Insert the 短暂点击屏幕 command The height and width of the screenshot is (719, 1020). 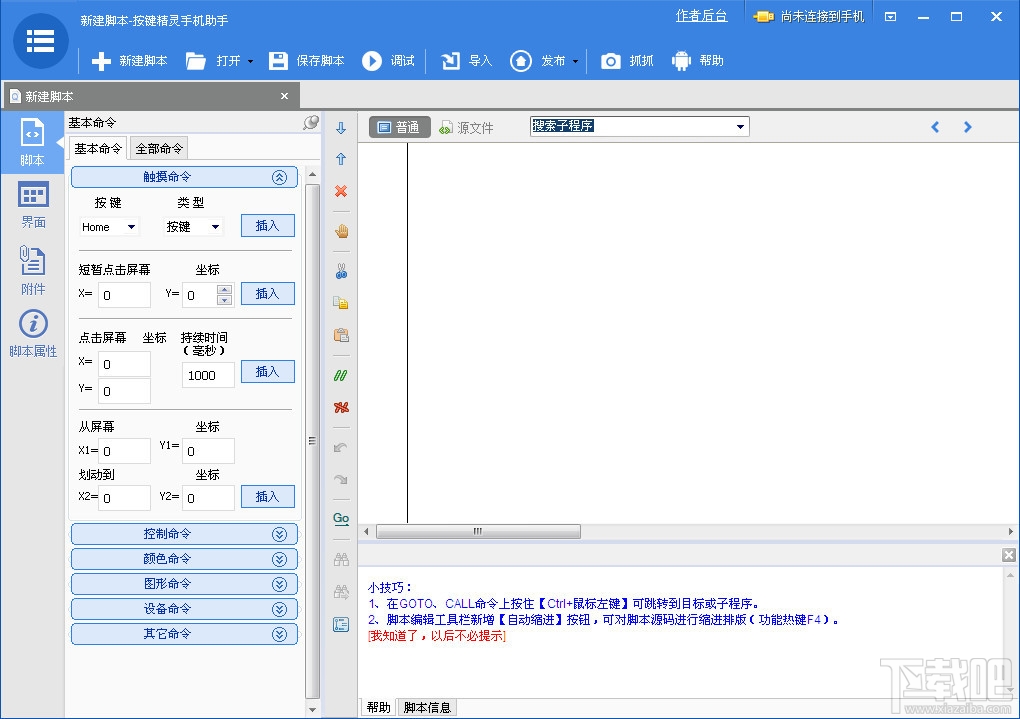[267, 293]
